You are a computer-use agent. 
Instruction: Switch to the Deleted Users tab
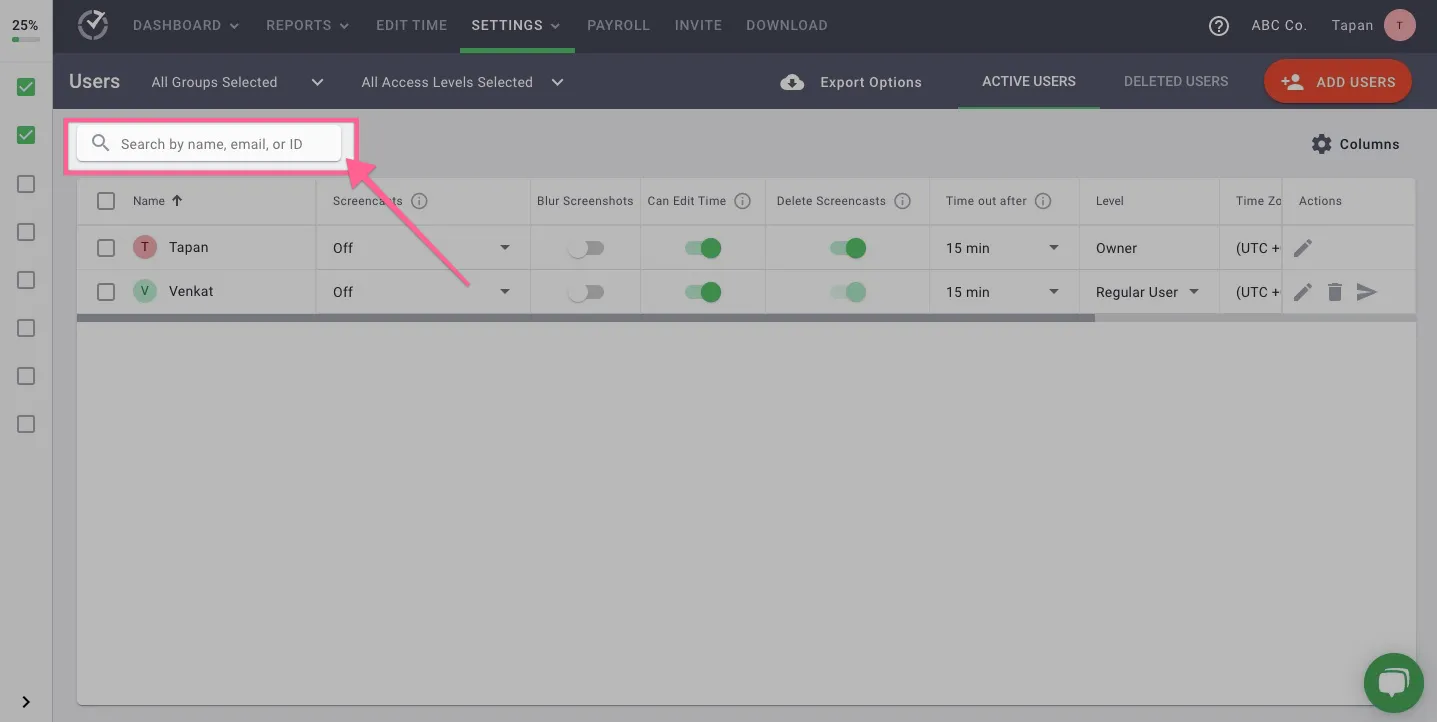[x=1176, y=81]
